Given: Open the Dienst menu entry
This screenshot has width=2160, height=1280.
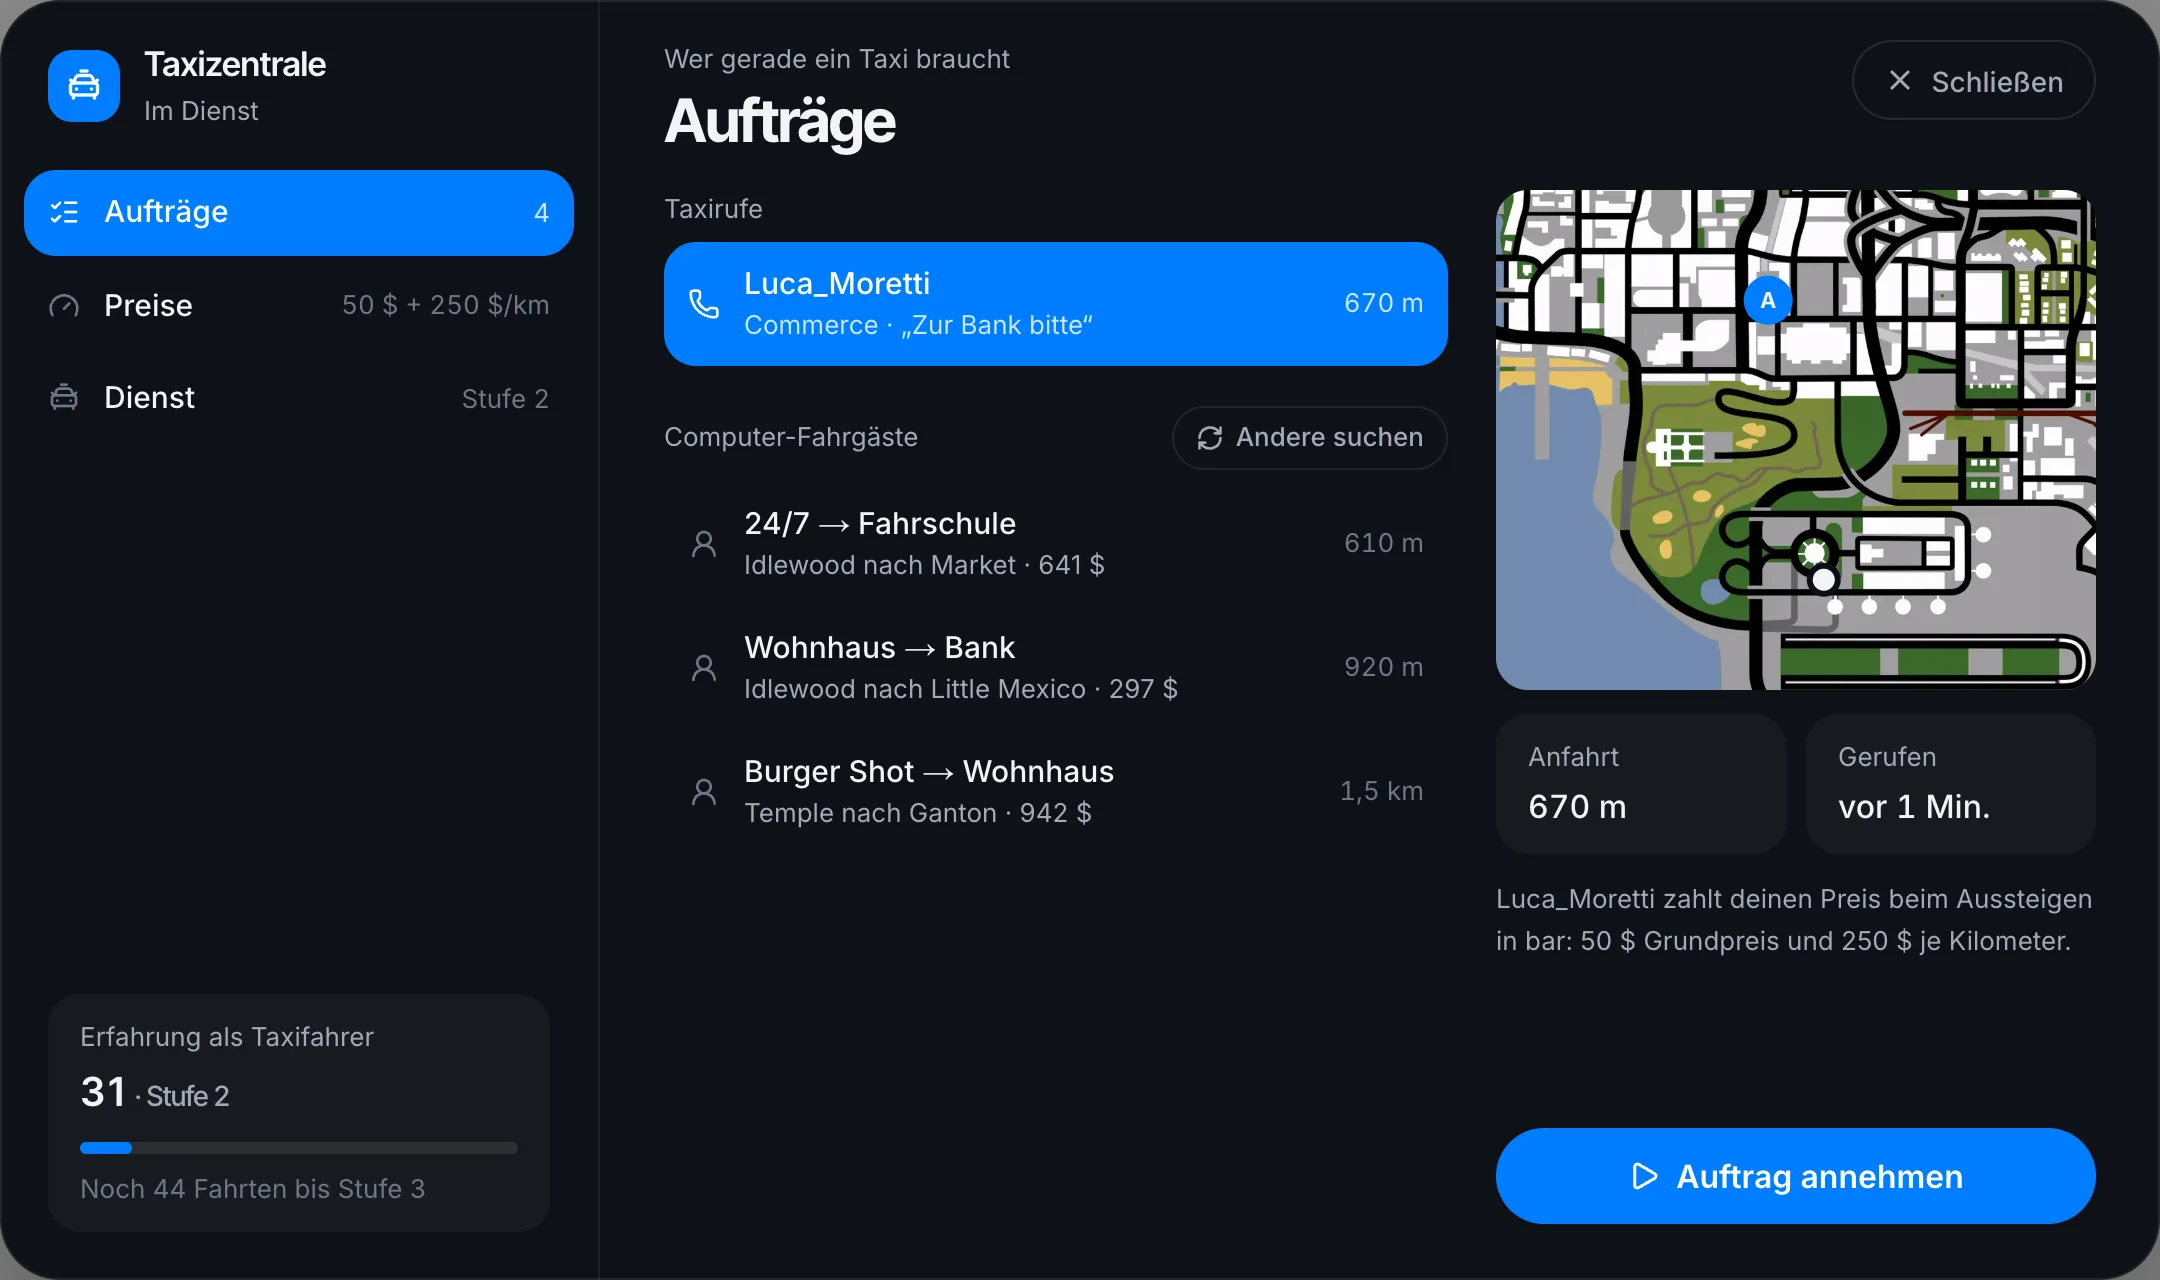Looking at the screenshot, I should [x=299, y=398].
